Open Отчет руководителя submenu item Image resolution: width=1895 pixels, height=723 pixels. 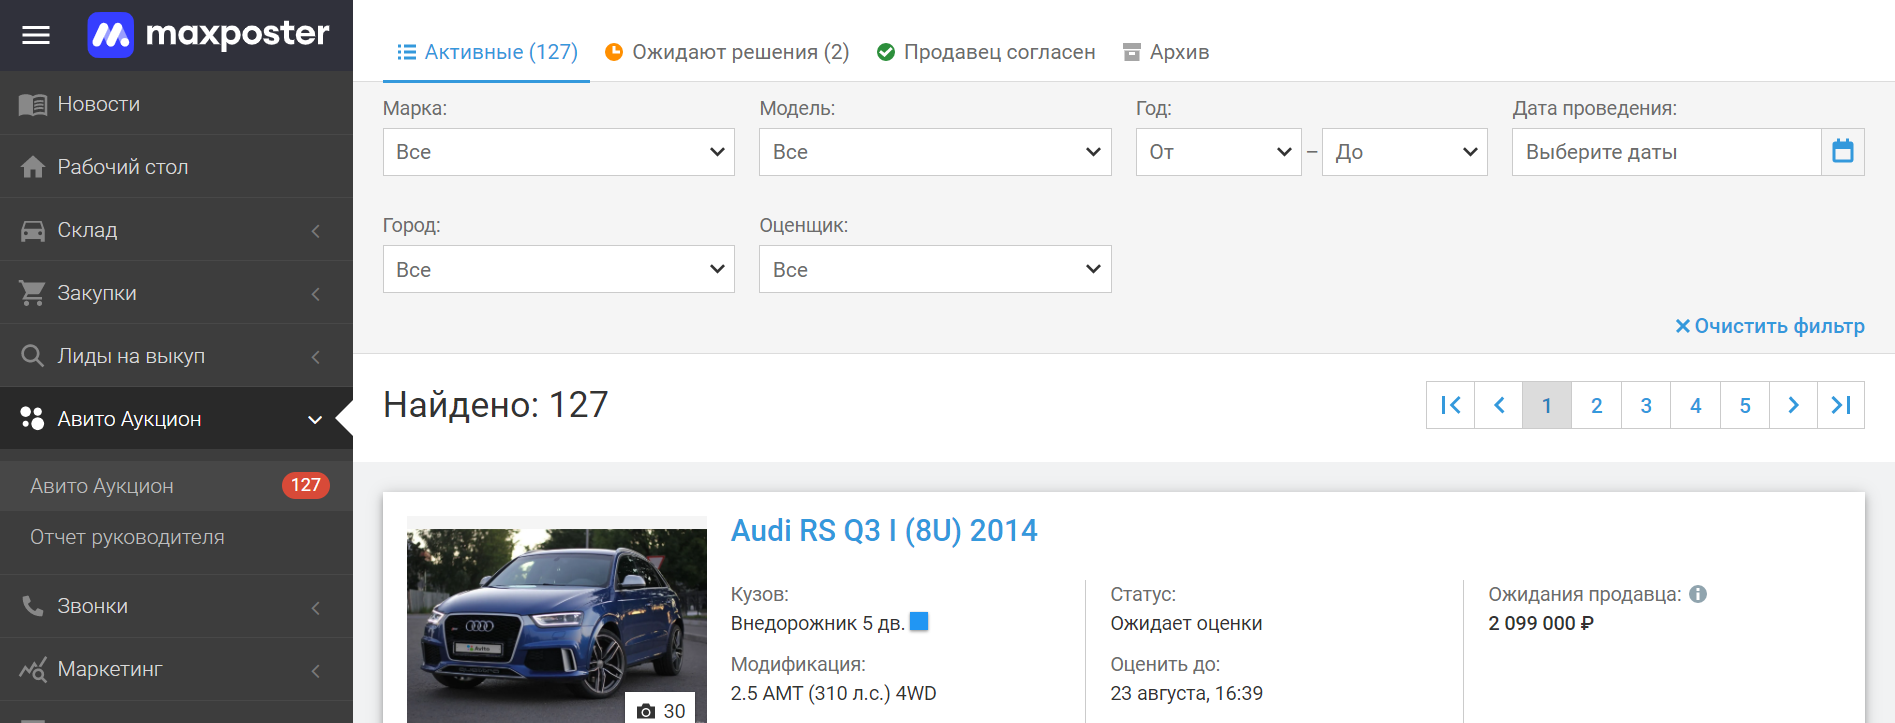176,537
